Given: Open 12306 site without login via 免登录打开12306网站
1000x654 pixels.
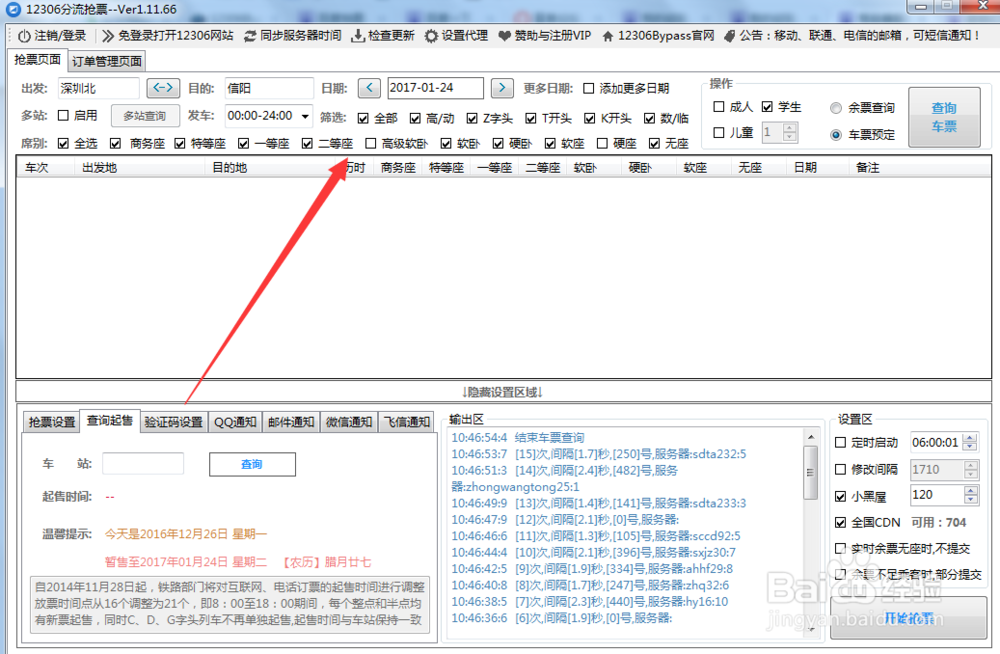Looking at the screenshot, I should point(167,36).
